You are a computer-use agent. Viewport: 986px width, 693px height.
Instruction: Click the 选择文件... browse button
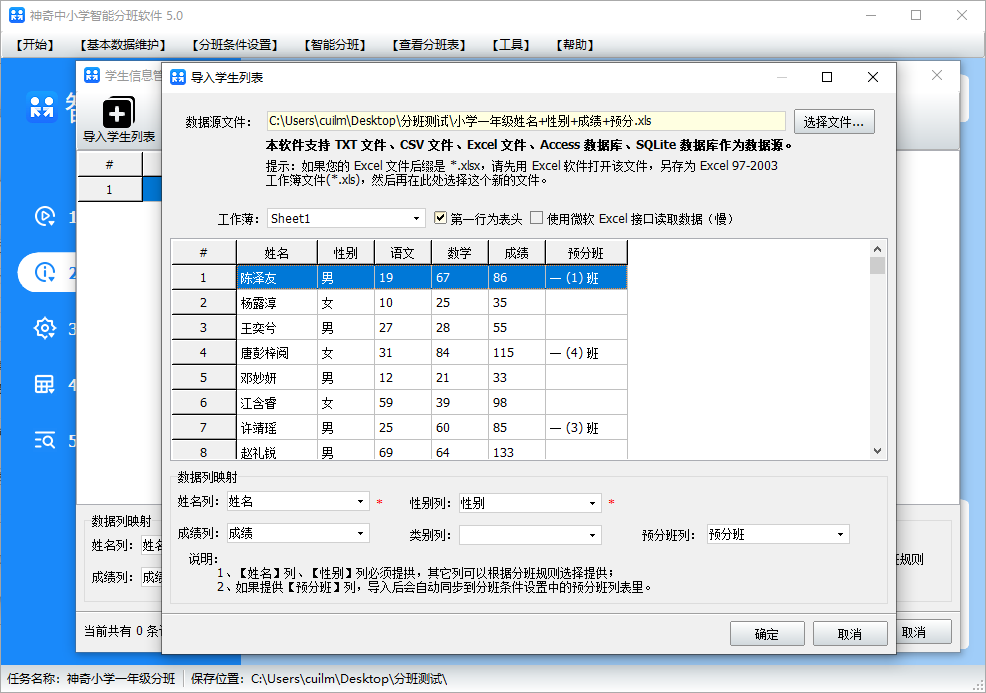pyautogui.click(x=834, y=122)
